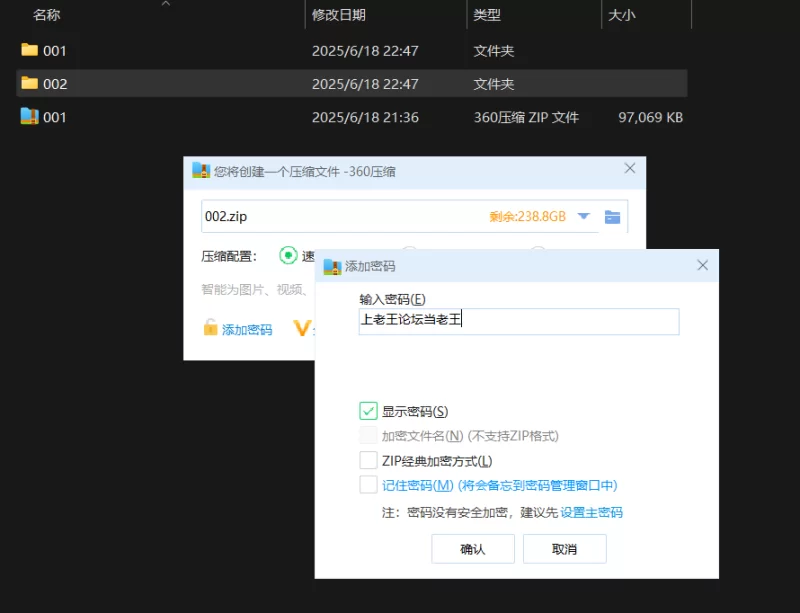
Task: Enable the ZIP经典加密方式 checkbox
Action: pos(368,461)
